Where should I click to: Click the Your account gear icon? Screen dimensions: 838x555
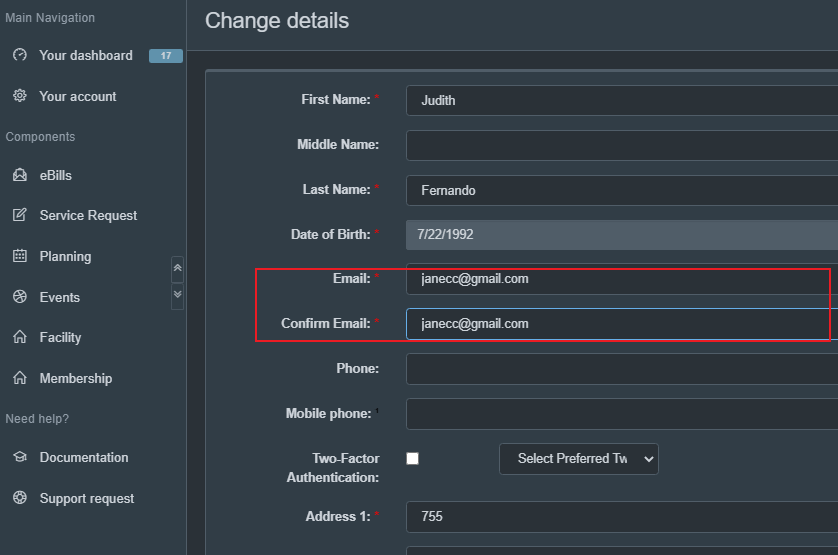(19, 96)
